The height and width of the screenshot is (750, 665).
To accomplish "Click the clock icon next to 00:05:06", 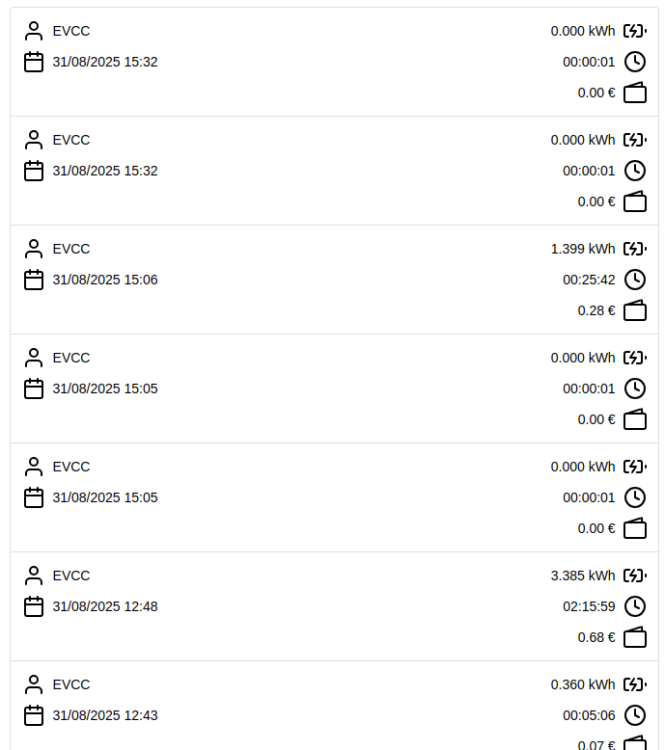I will (635, 716).
